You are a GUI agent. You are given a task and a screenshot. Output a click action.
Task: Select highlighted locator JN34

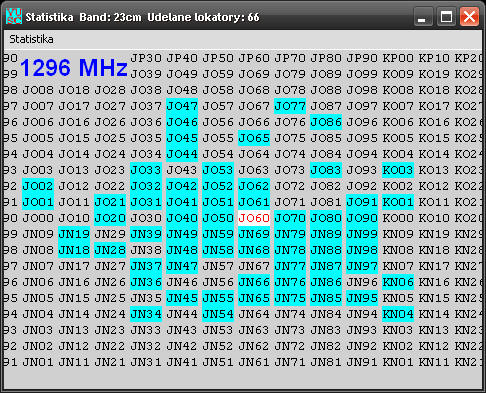click(x=146, y=314)
